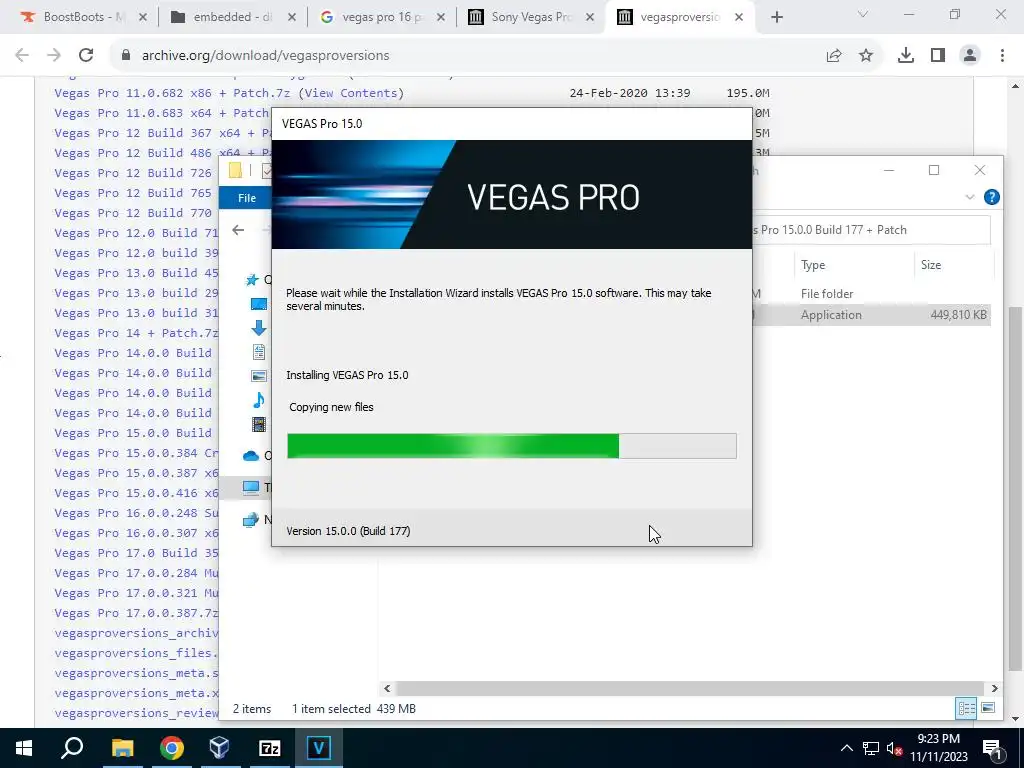The height and width of the screenshot is (768, 1024).
Task: Switch to VEGAS installer taskbar icon
Action: pos(319,748)
